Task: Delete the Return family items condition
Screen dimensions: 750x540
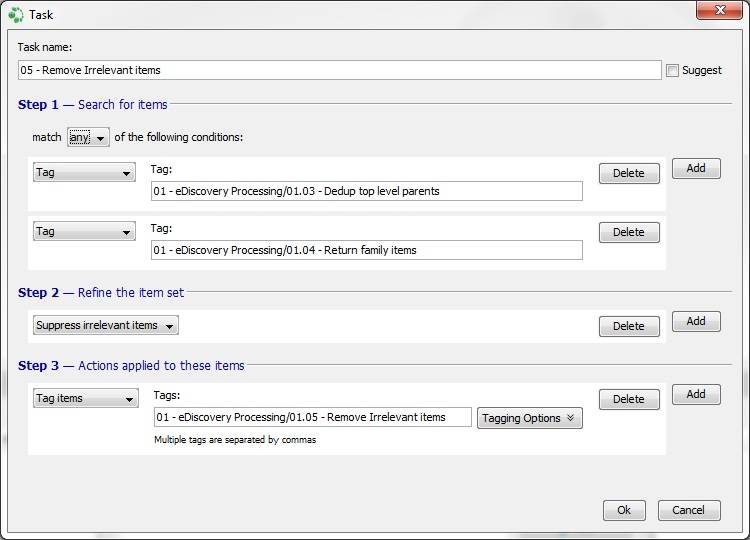Action: pyautogui.click(x=629, y=232)
